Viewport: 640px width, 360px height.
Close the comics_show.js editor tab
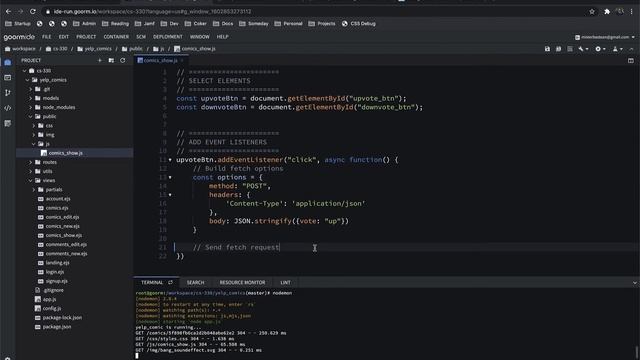[182, 60]
